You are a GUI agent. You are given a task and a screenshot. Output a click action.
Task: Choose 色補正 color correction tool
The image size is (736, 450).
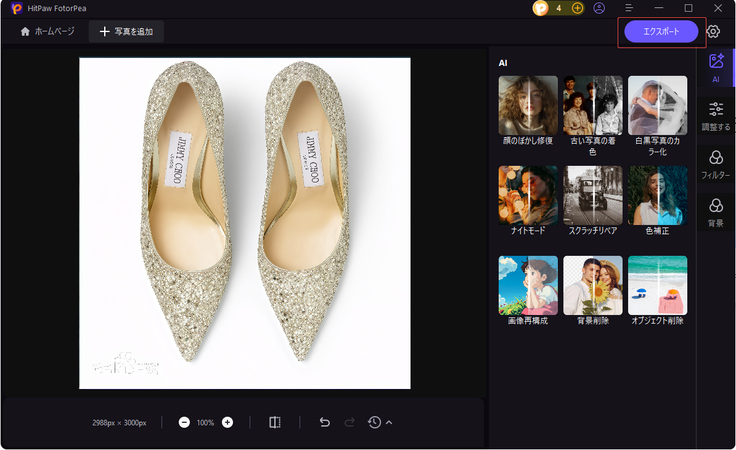click(658, 201)
